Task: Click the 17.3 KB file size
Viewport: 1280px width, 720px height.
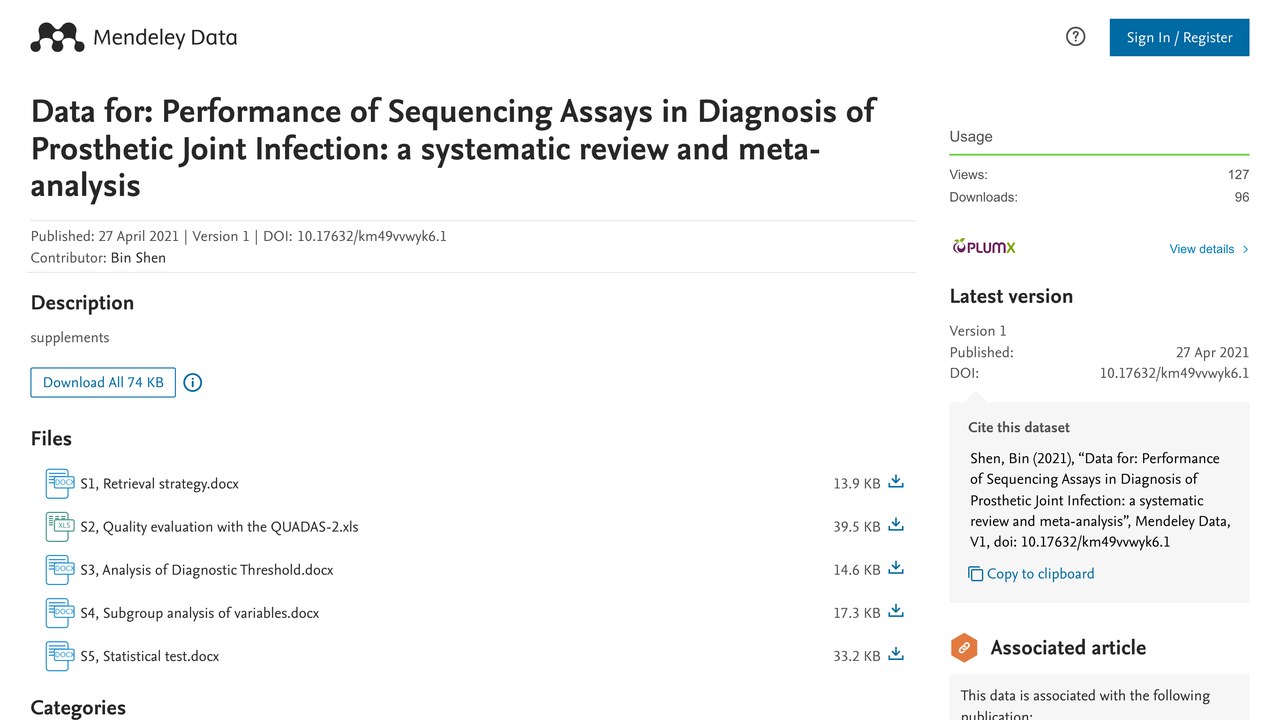Action: tap(857, 613)
